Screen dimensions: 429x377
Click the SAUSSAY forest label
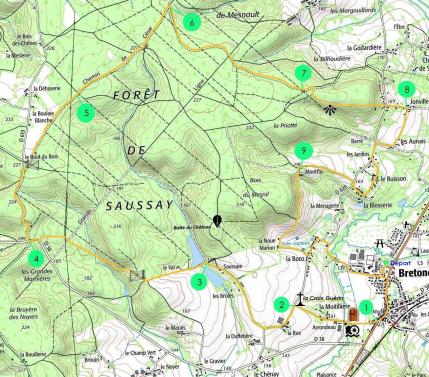click(139, 206)
